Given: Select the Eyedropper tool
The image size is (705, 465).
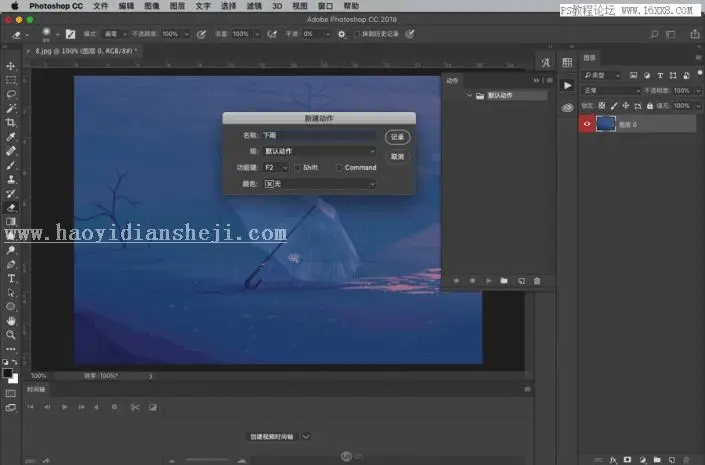Looking at the screenshot, I should (x=11, y=137).
